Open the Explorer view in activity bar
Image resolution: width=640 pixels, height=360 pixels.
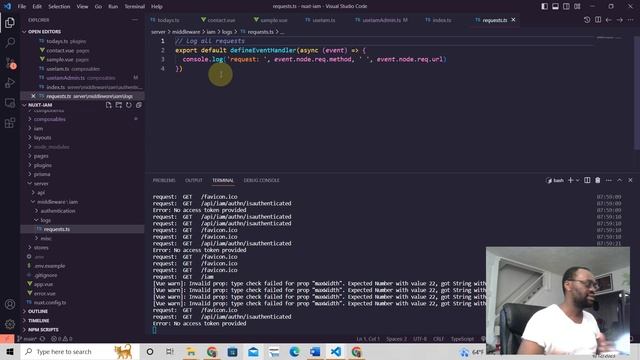[10, 22]
